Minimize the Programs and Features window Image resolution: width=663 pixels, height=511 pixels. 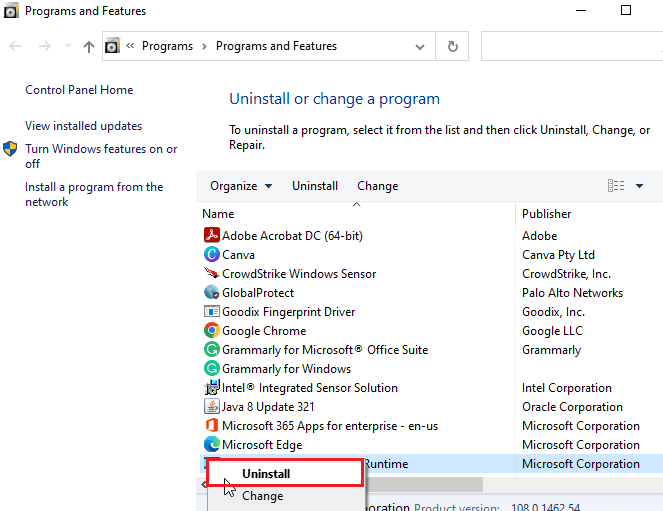(x=581, y=10)
